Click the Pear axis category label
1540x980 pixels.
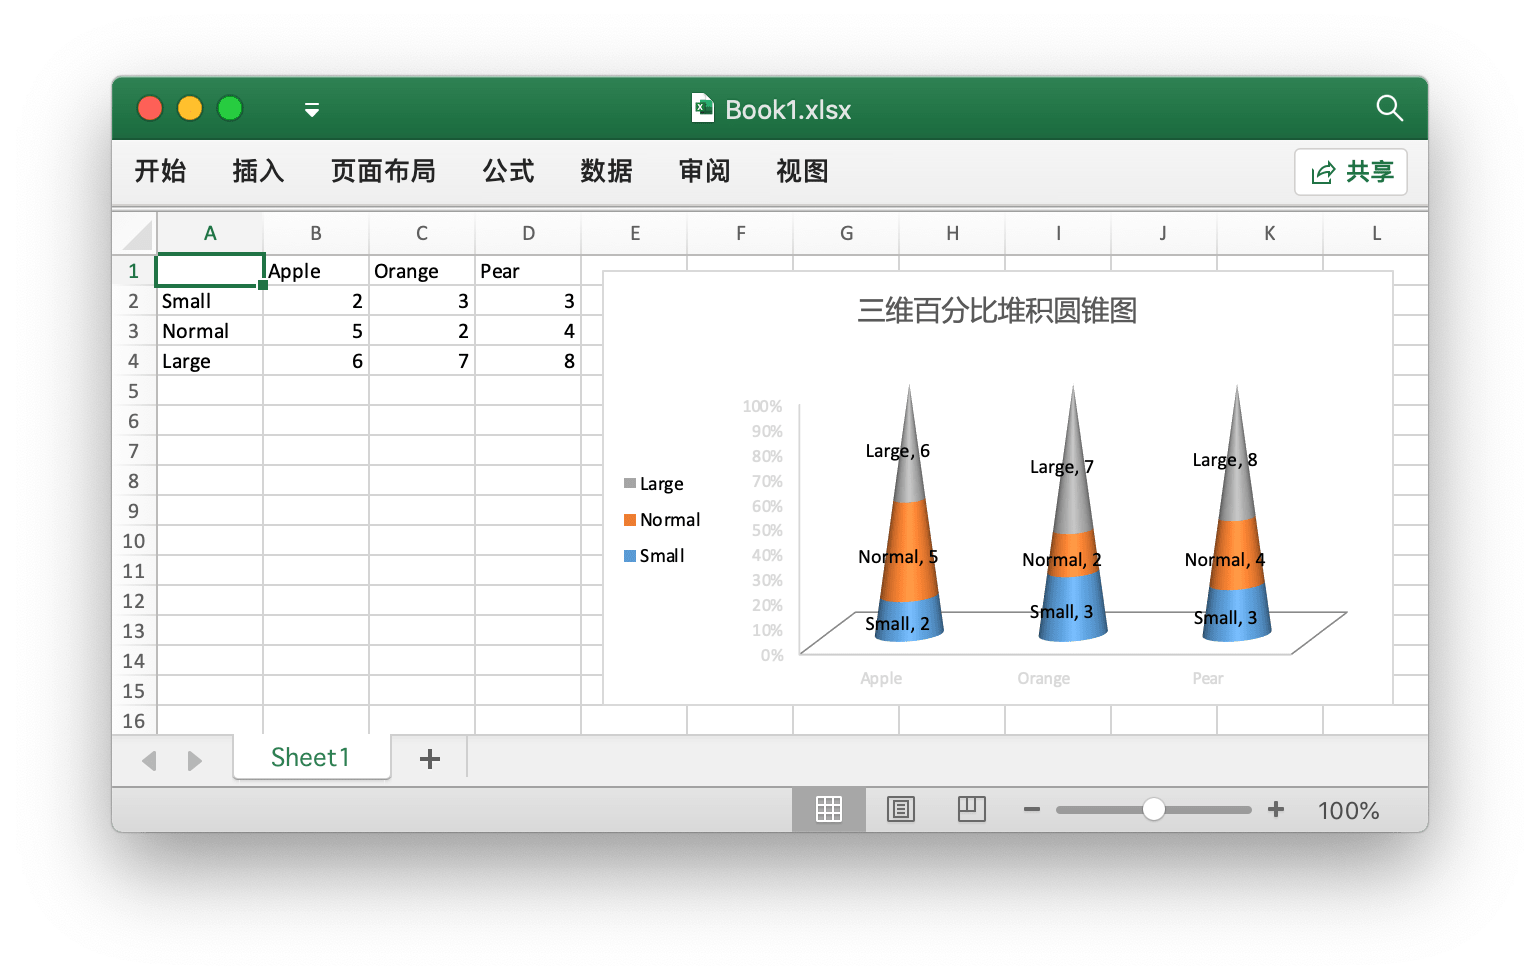[1208, 678]
